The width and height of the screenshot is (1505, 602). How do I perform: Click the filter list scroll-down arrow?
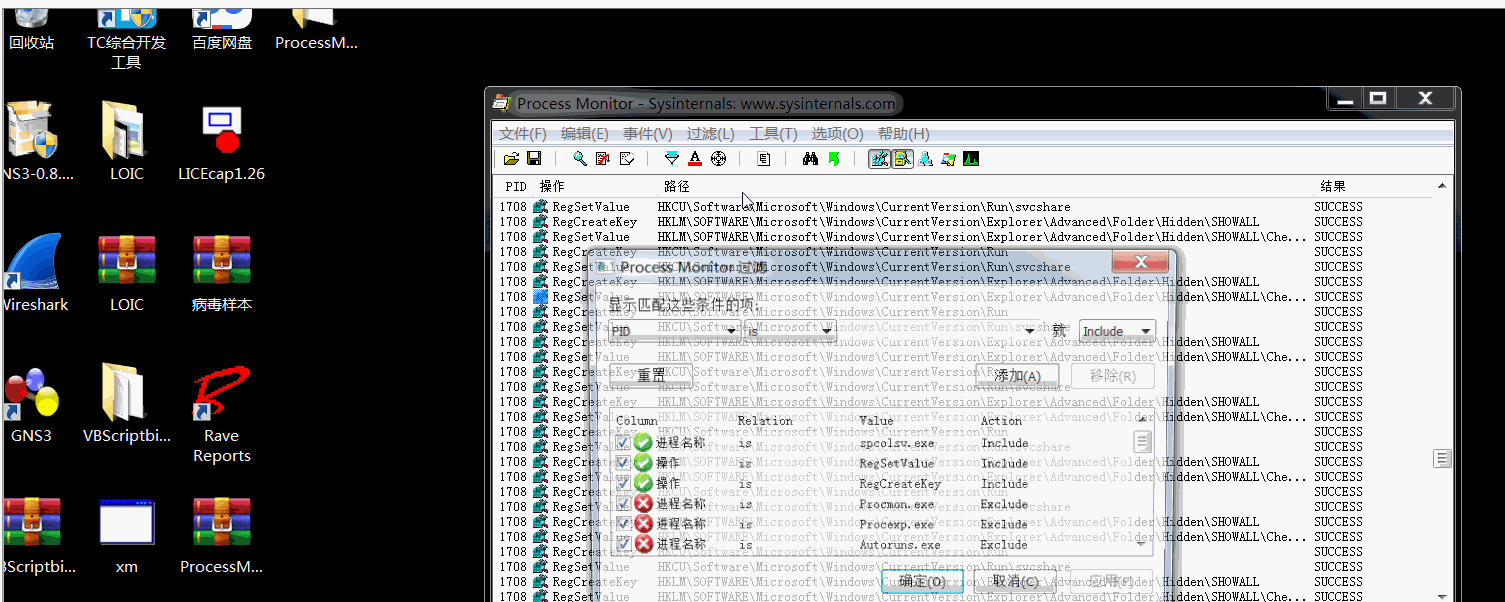point(1142,543)
